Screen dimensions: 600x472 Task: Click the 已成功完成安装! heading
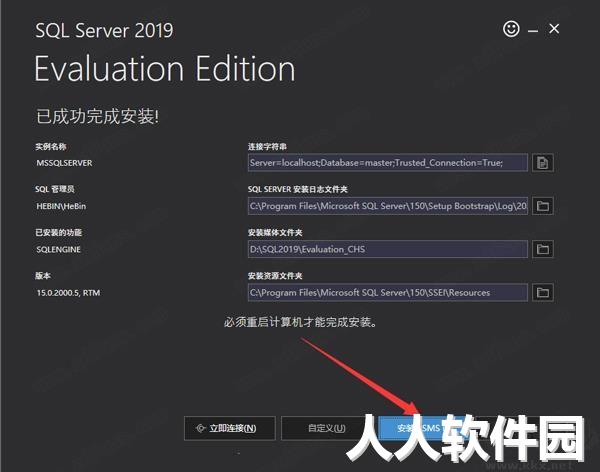point(97,116)
